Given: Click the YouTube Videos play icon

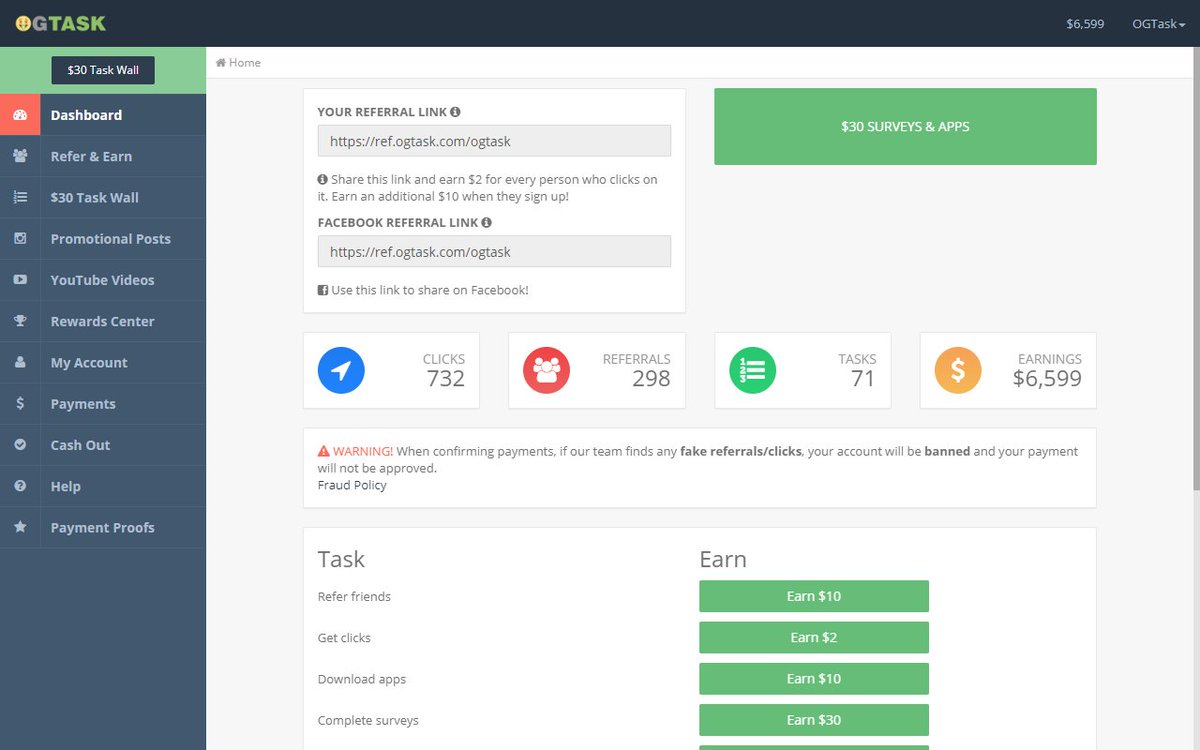Looking at the screenshot, I should (x=20, y=280).
